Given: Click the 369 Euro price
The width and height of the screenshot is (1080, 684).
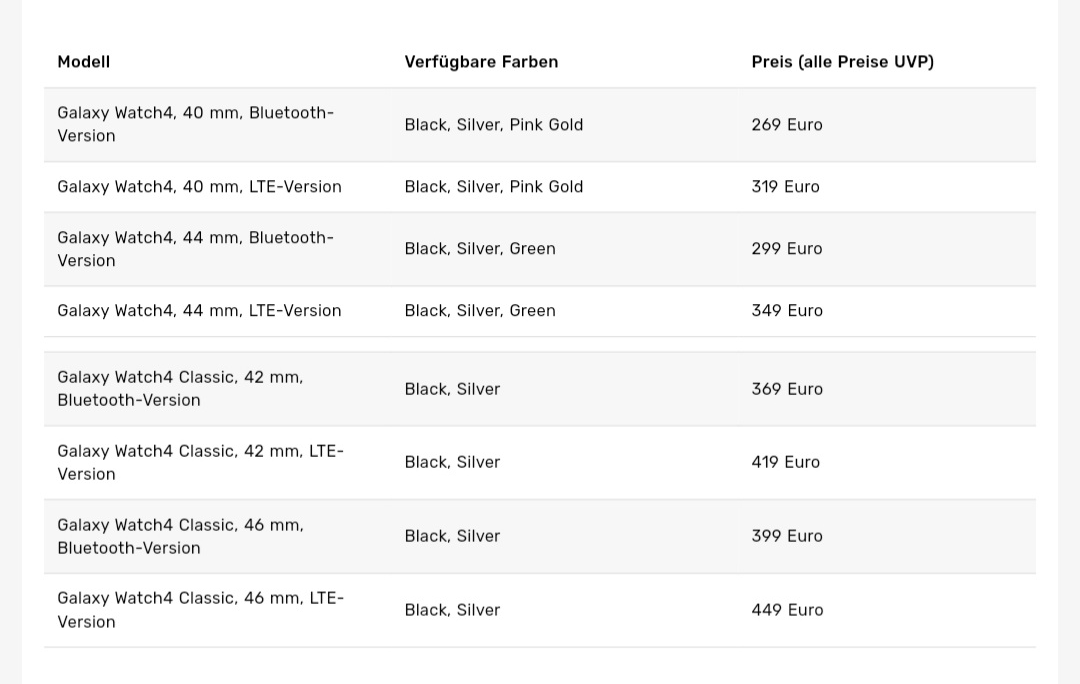Looking at the screenshot, I should pos(787,389).
